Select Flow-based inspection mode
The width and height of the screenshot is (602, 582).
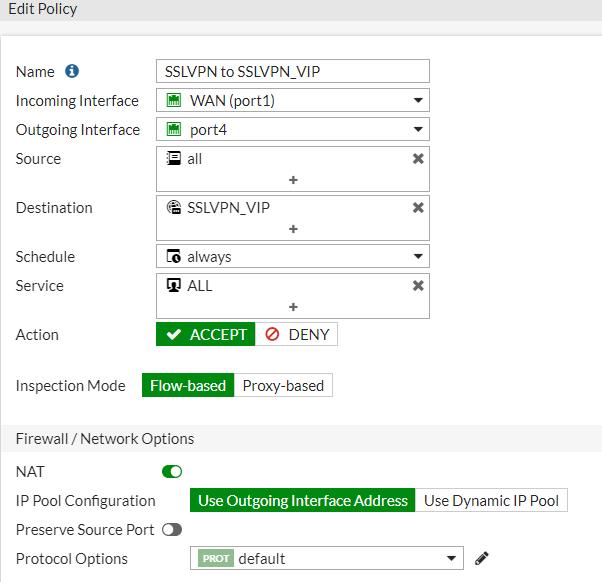coord(188,386)
